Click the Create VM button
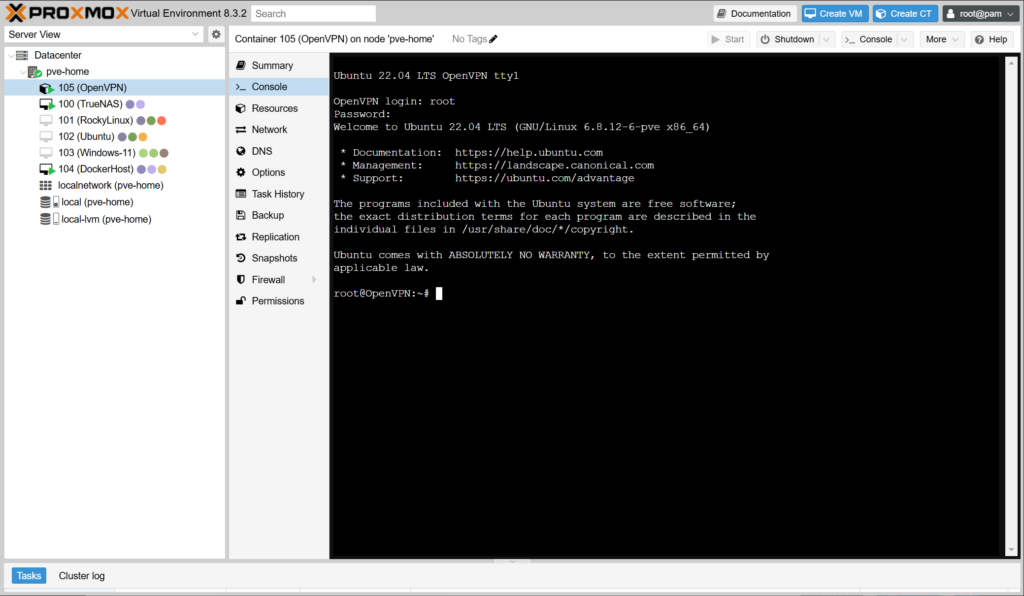Viewport: 1024px width, 596px height. pos(834,14)
